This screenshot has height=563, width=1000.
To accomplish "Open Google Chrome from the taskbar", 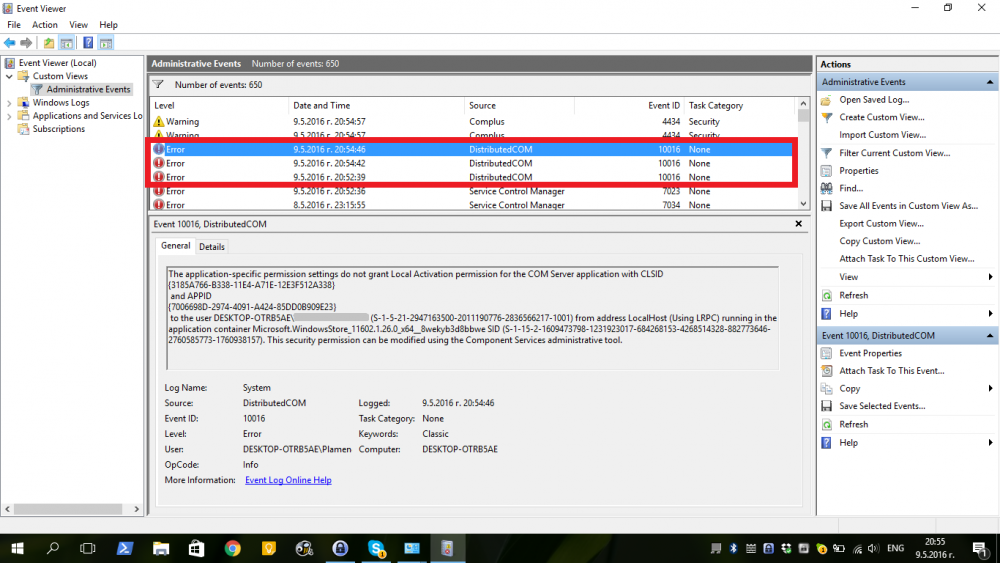I will click(233, 548).
